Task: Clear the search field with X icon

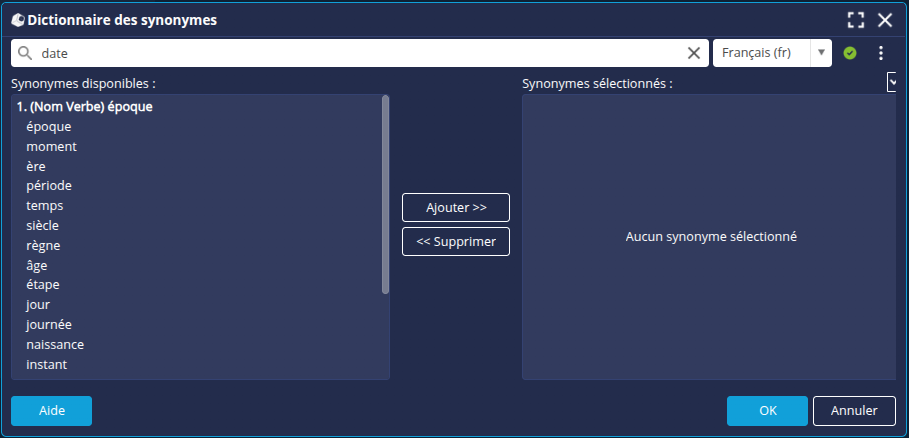Action: [694, 53]
